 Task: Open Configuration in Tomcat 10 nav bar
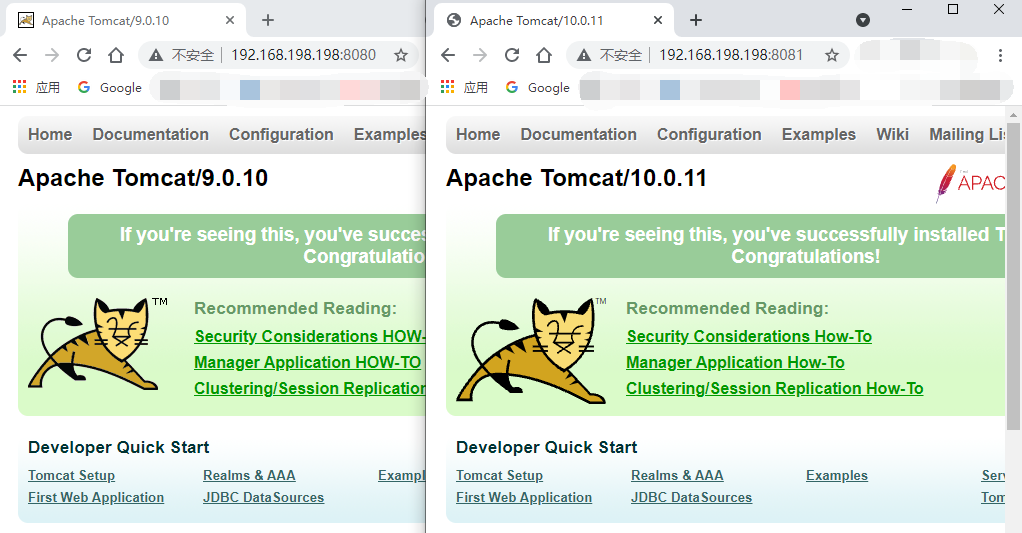point(709,134)
